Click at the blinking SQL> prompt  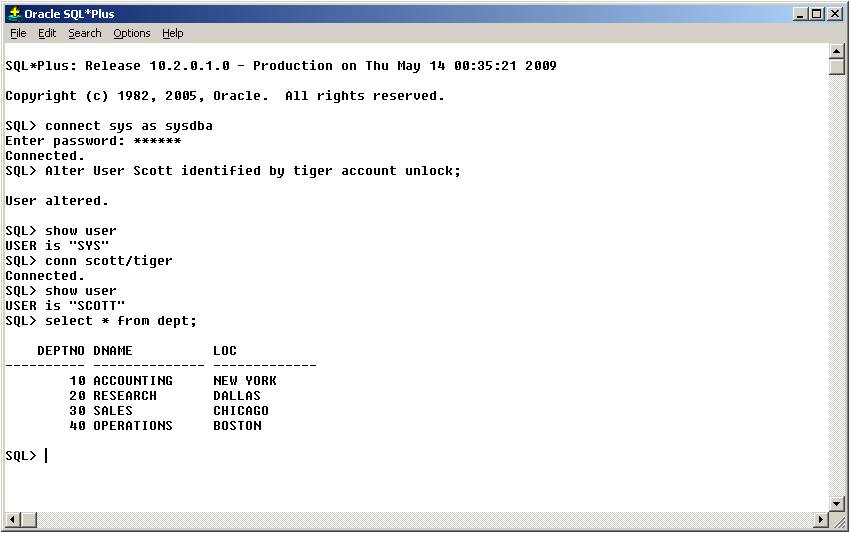(46, 455)
